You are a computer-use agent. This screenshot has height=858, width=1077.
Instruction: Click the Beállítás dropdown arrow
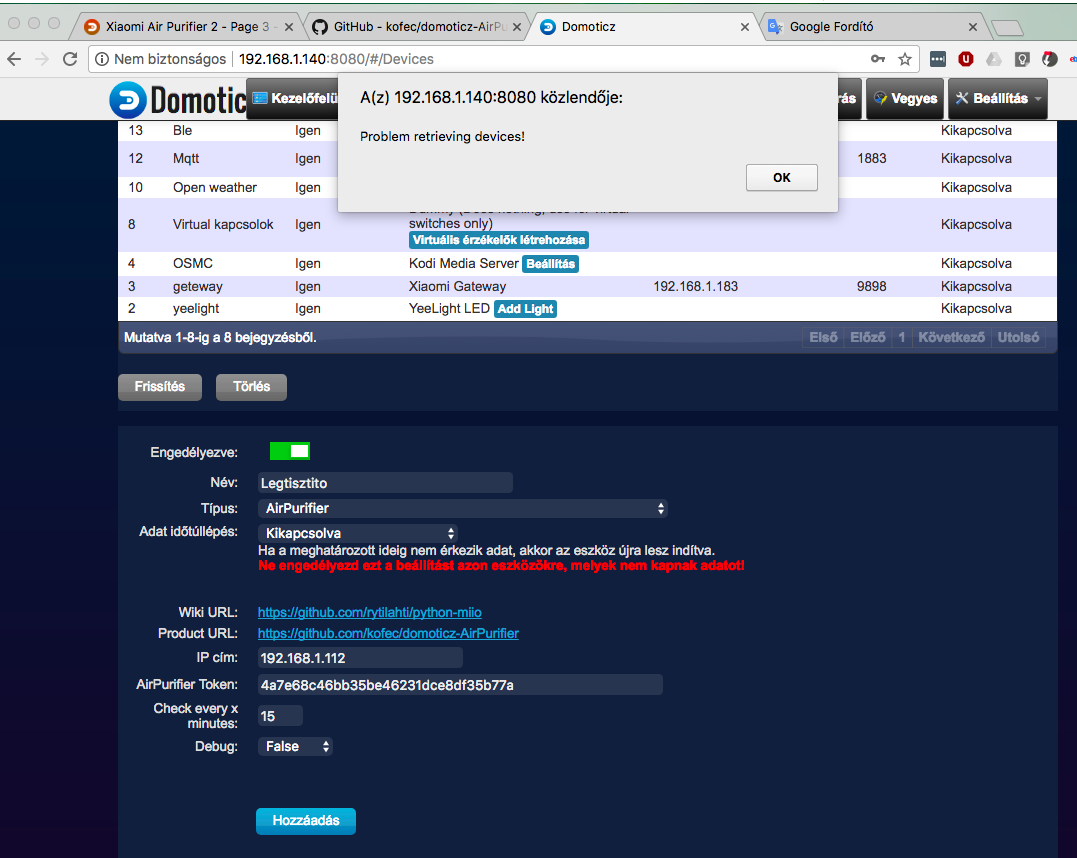[x=1038, y=99]
